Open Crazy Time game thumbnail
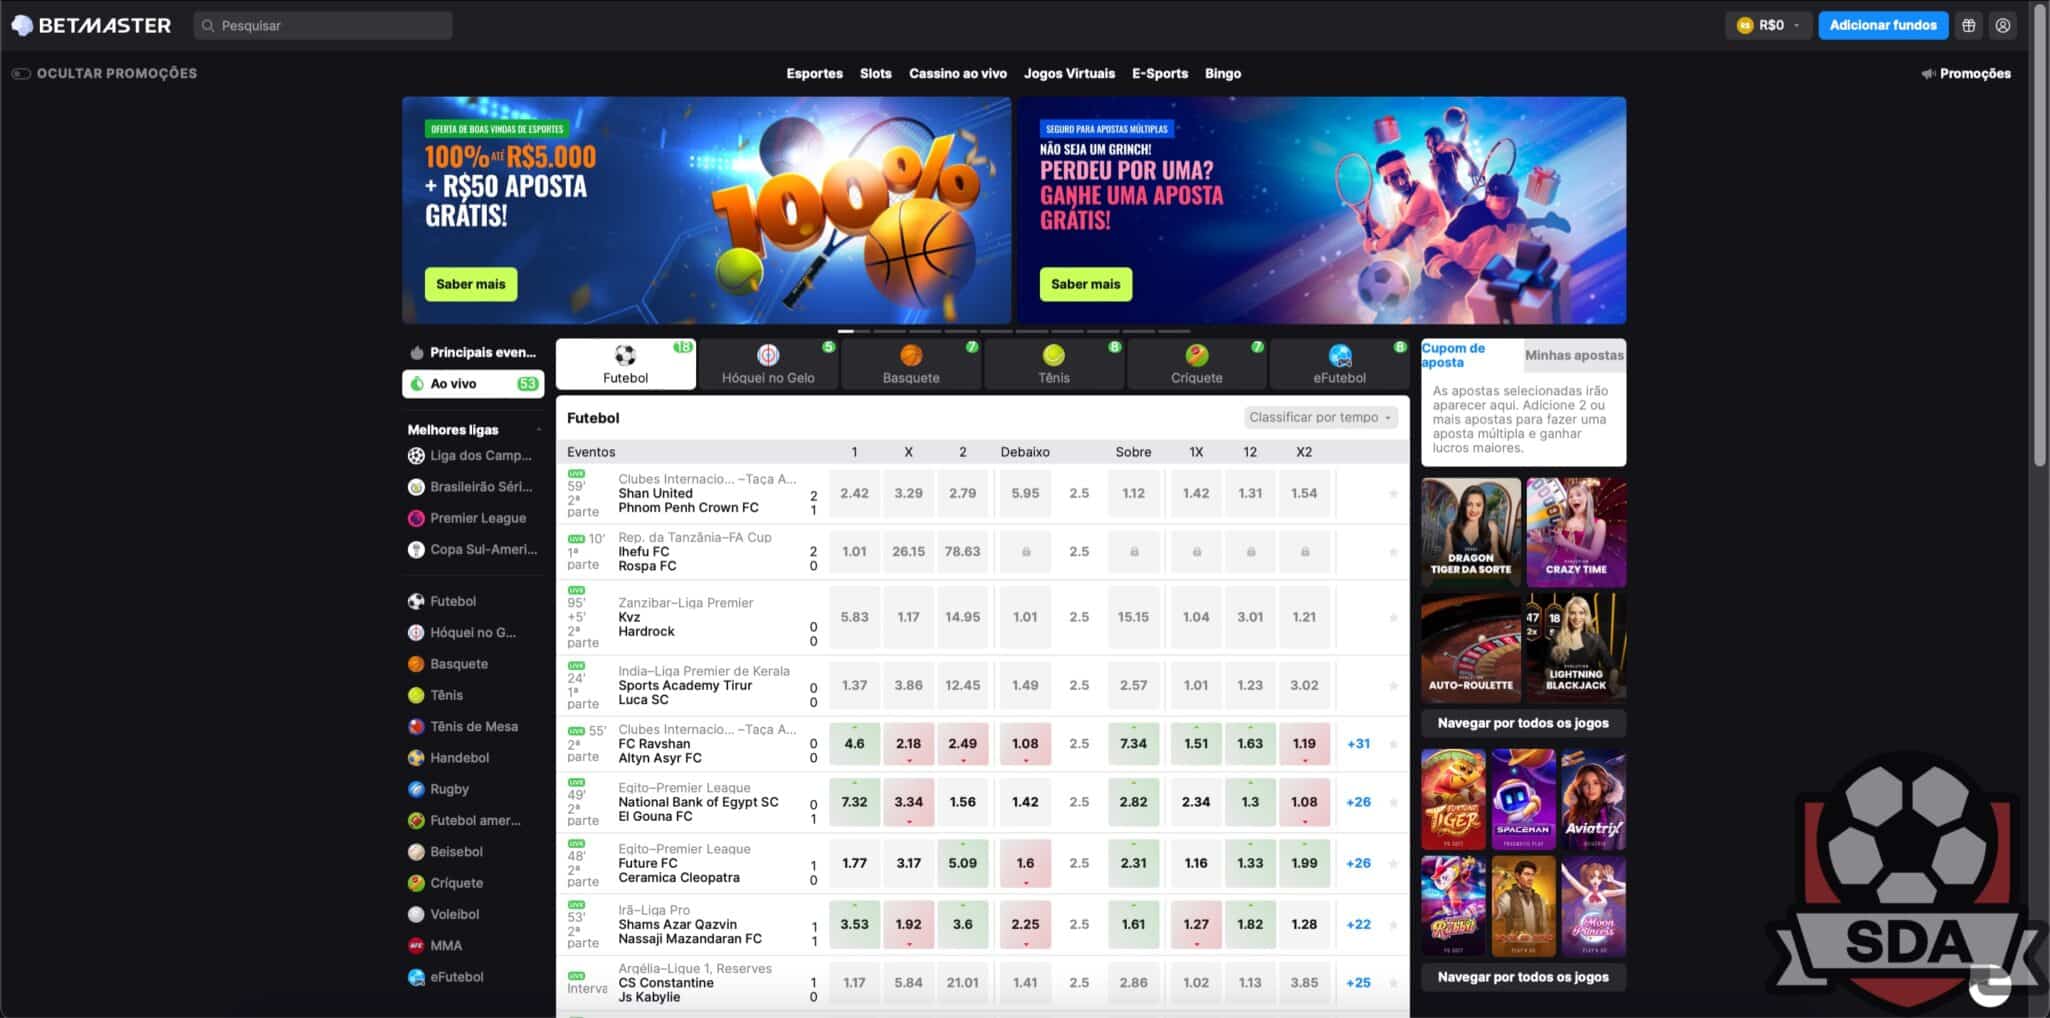This screenshot has width=2050, height=1018. pos(1576,532)
